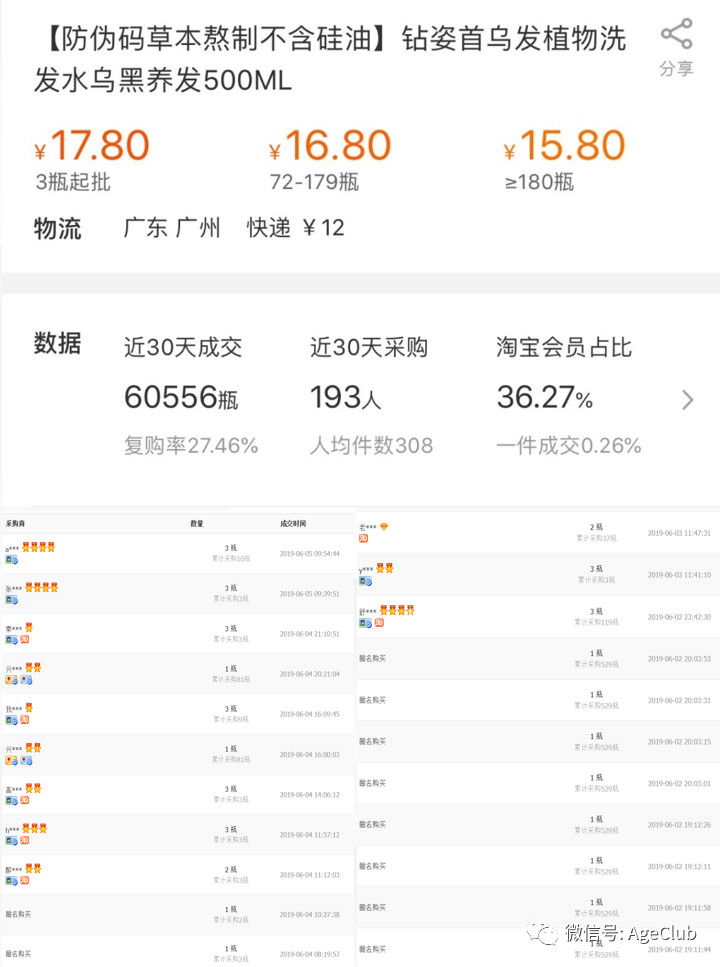This screenshot has height=967, width=720.
Task: Click the 成交时间 column header
Action: pos(293,523)
